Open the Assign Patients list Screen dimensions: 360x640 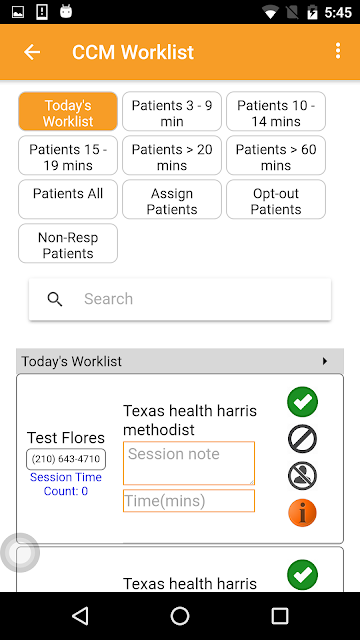[x=172, y=199]
